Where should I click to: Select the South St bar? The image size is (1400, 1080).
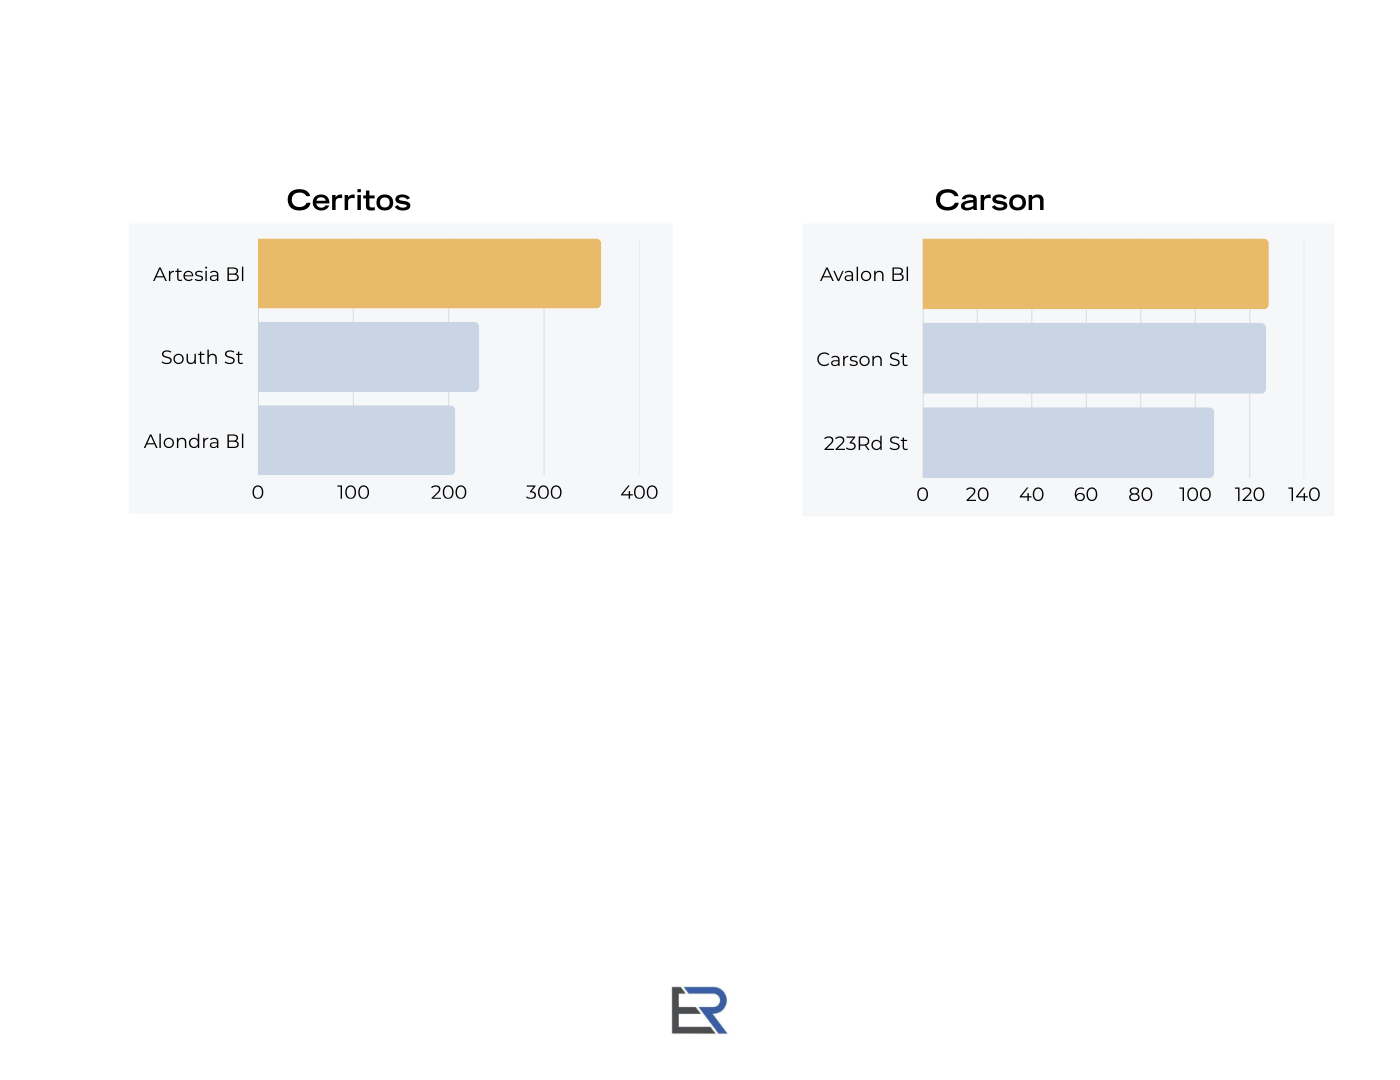368,357
